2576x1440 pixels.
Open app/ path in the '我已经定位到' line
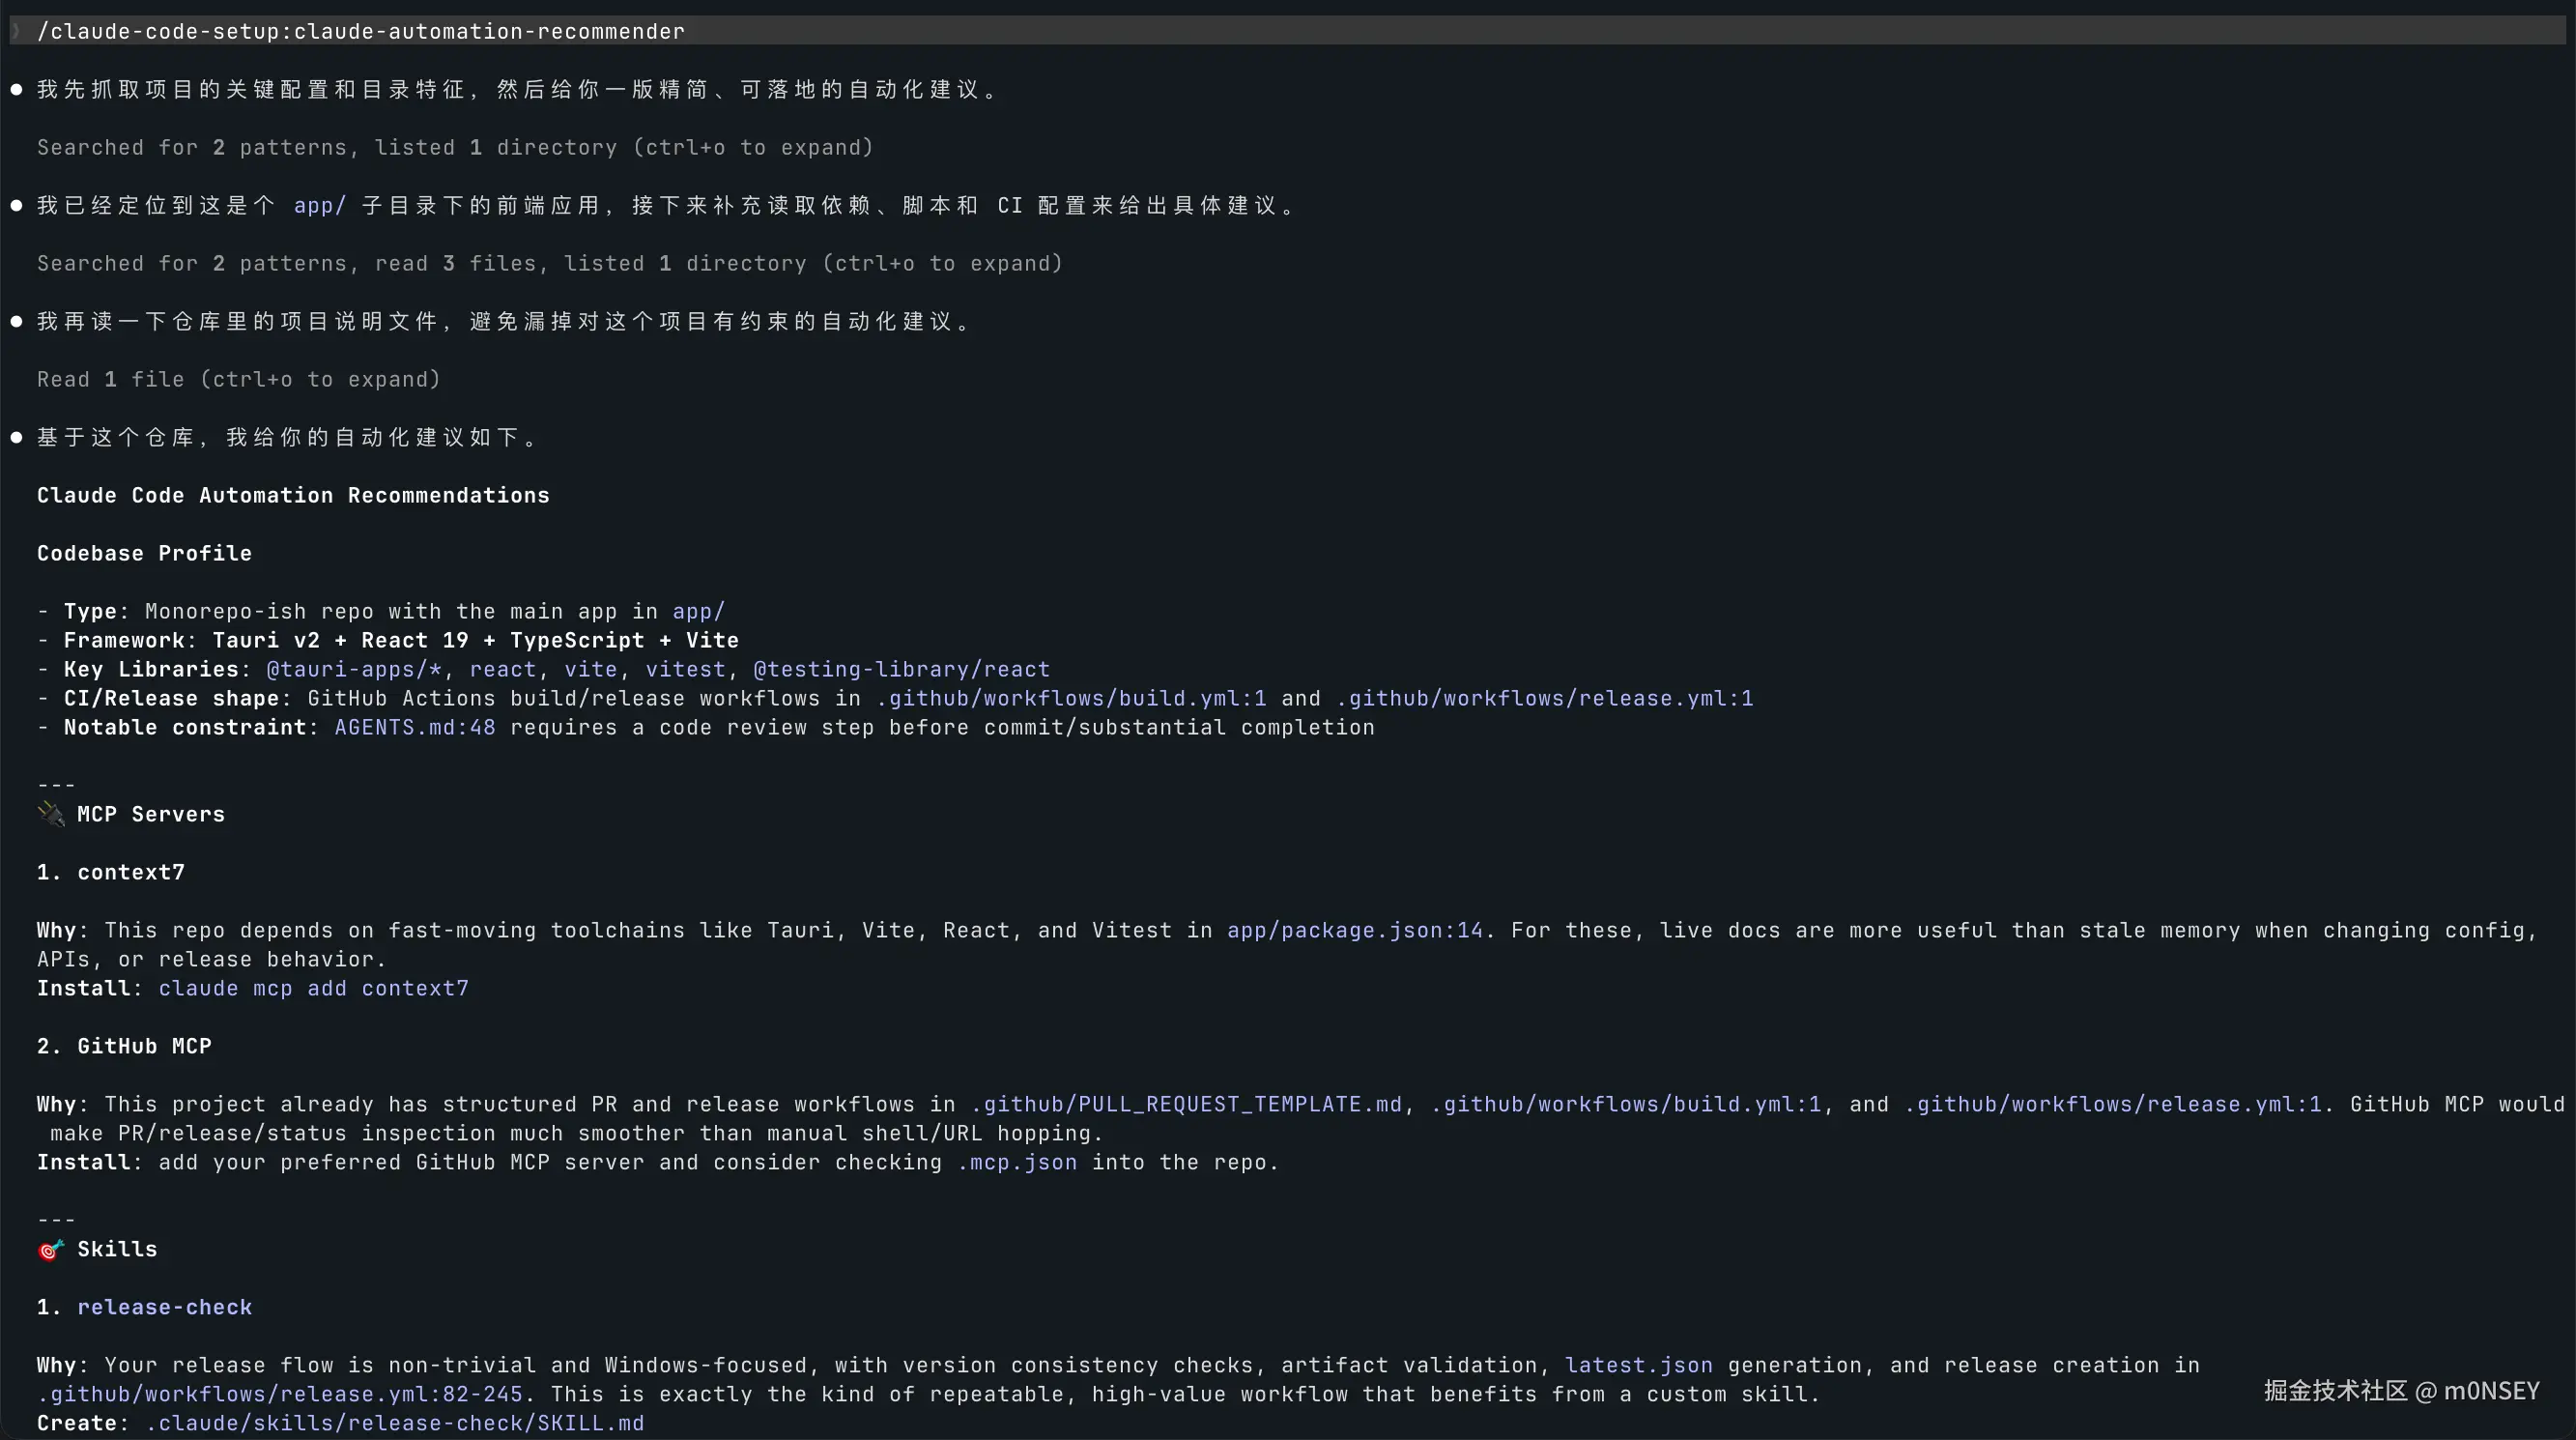(x=320, y=206)
